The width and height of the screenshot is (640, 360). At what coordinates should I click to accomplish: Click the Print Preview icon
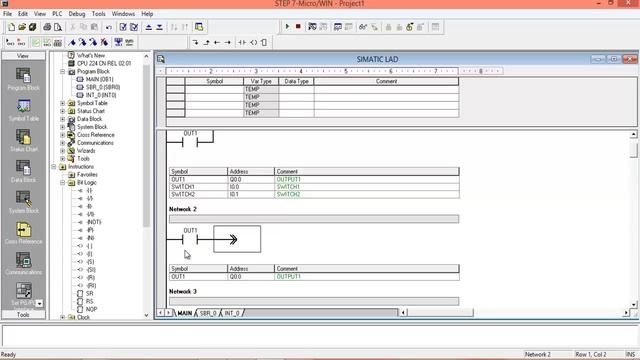[58, 27]
